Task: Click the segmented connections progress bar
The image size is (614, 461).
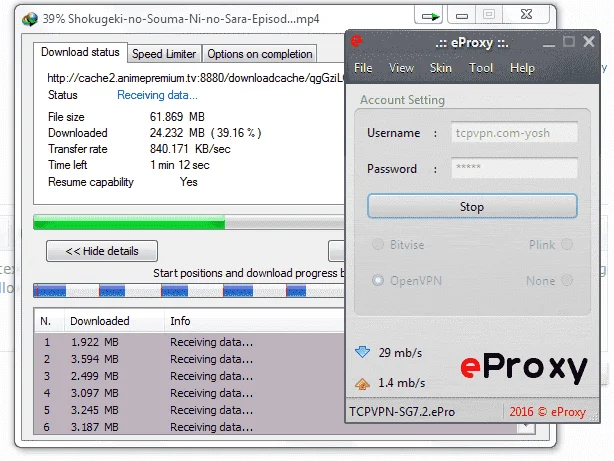Action: coord(189,291)
